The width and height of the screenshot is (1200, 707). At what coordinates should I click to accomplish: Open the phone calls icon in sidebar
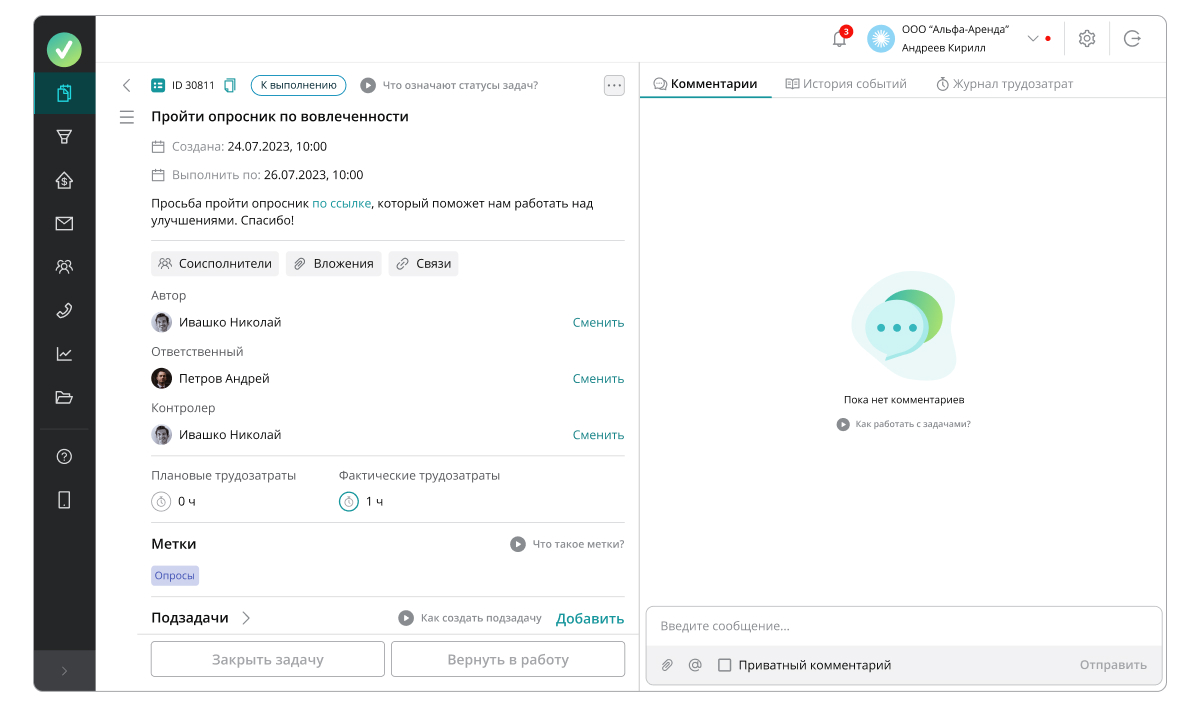pyautogui.click(x=64, y=310)
